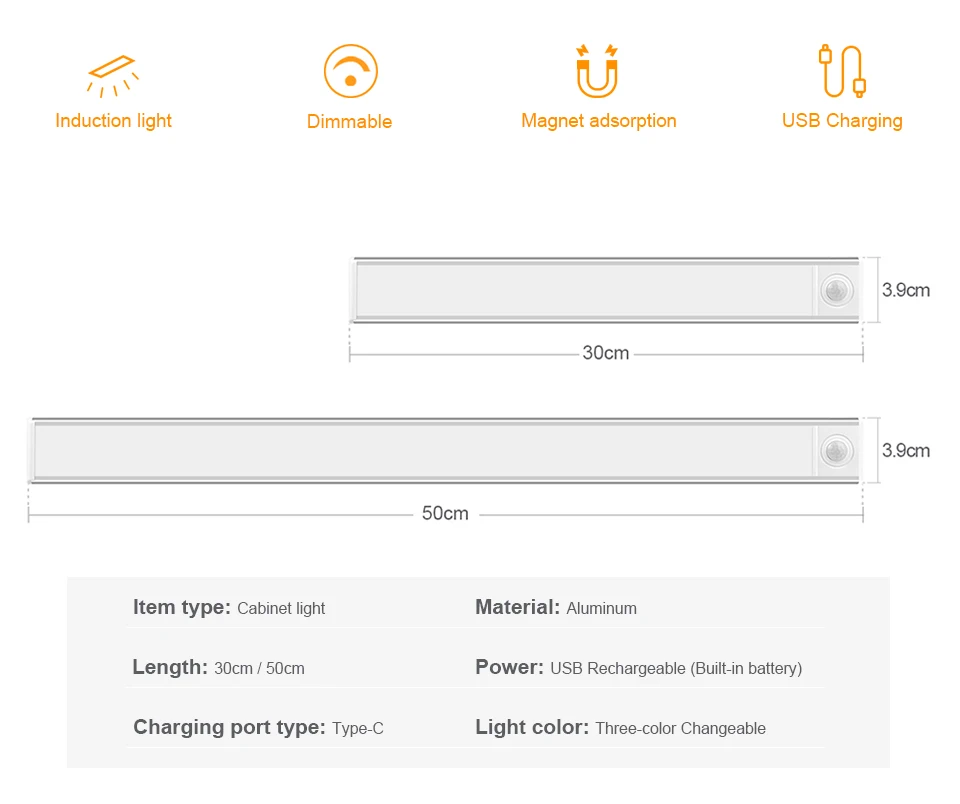Screen dimensions: 960x804
Task: Click the 50cm light's motion sensor
Action: point(836,451)
